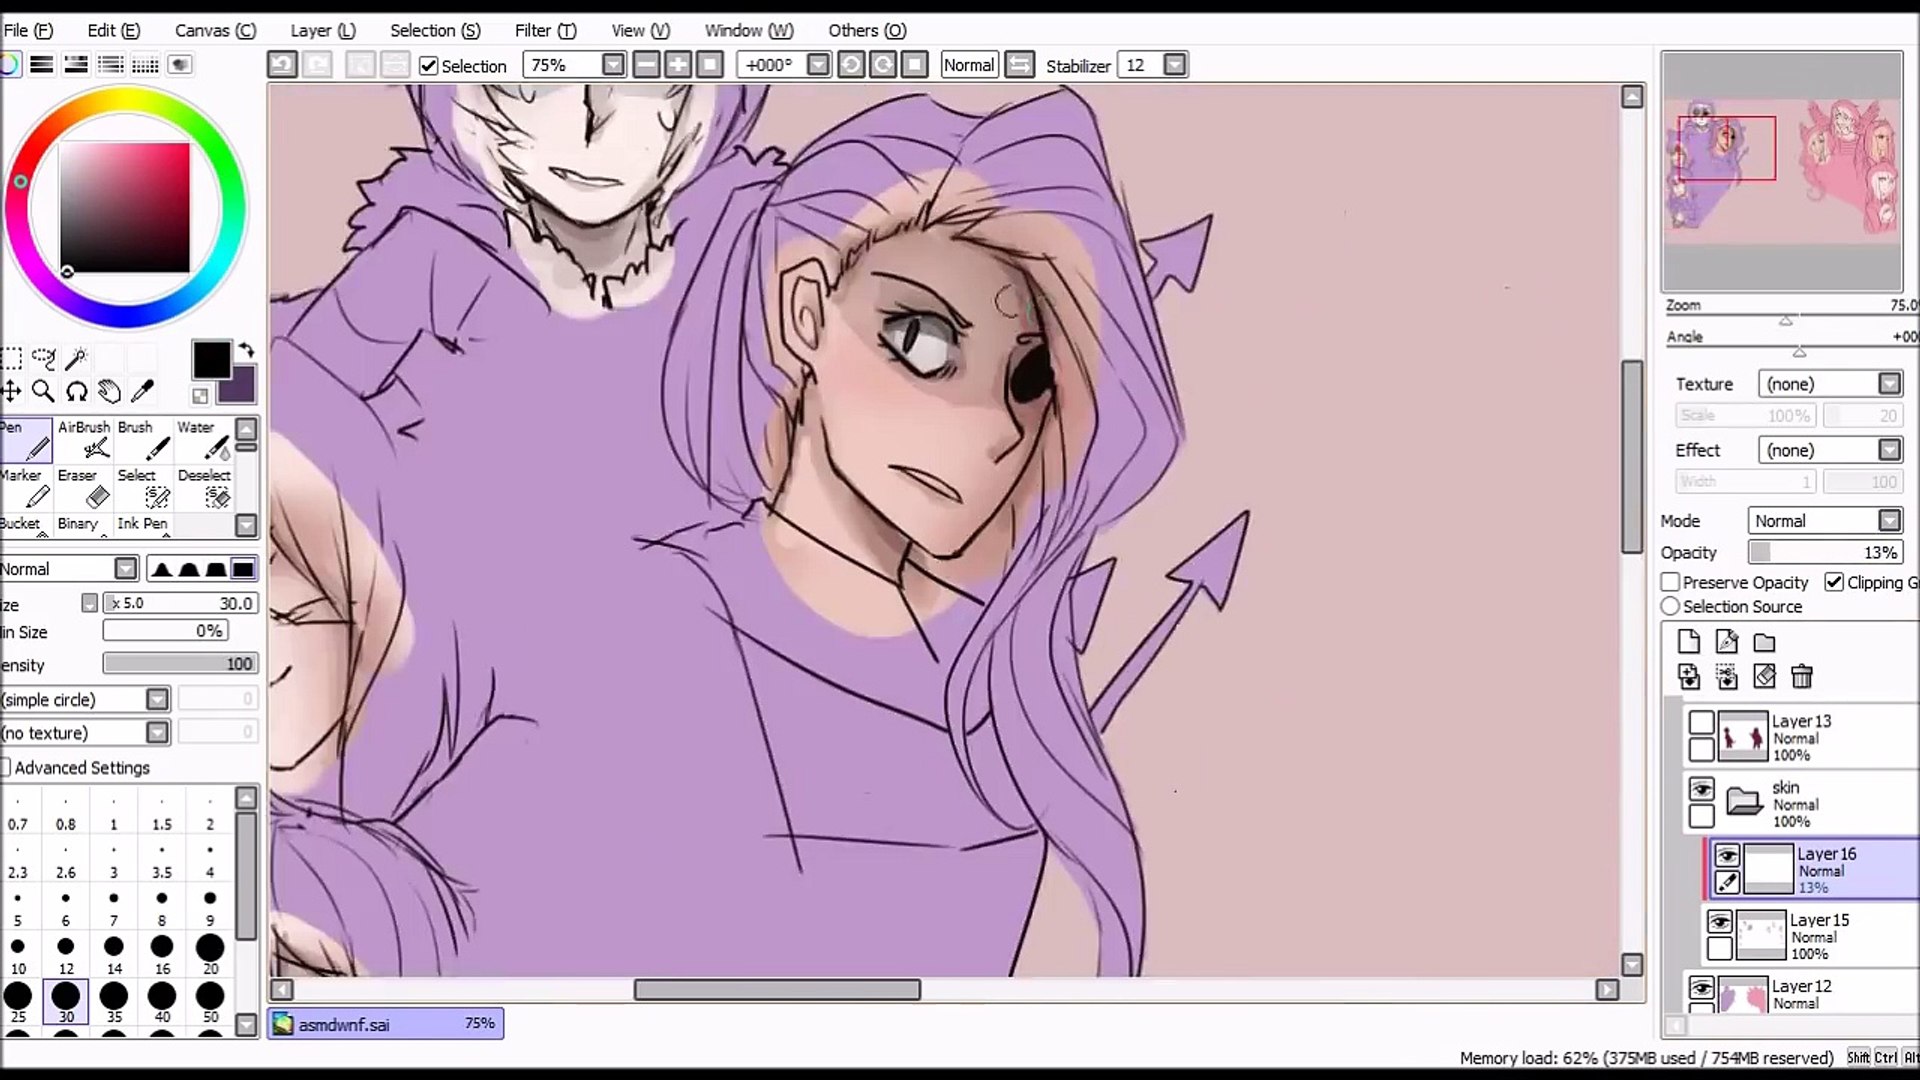Toggle visibility of Layer 16

click(1727, 856)
